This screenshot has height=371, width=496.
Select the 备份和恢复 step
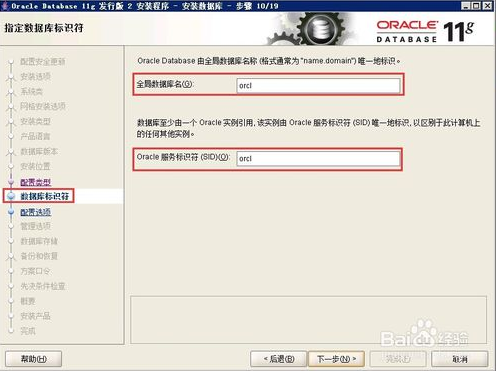(39, 256)
